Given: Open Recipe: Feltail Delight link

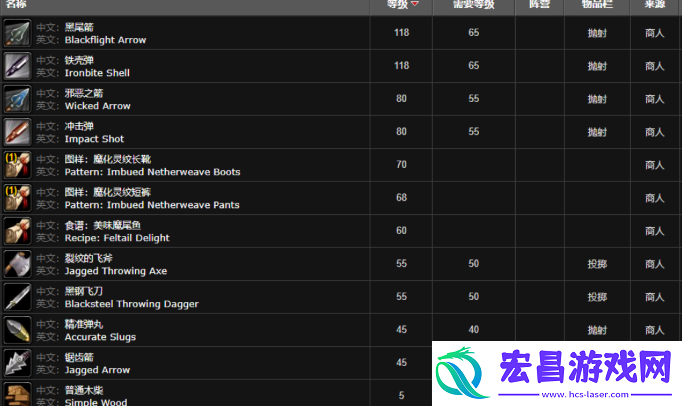Looking at the screenshot, I should [117, 238].
